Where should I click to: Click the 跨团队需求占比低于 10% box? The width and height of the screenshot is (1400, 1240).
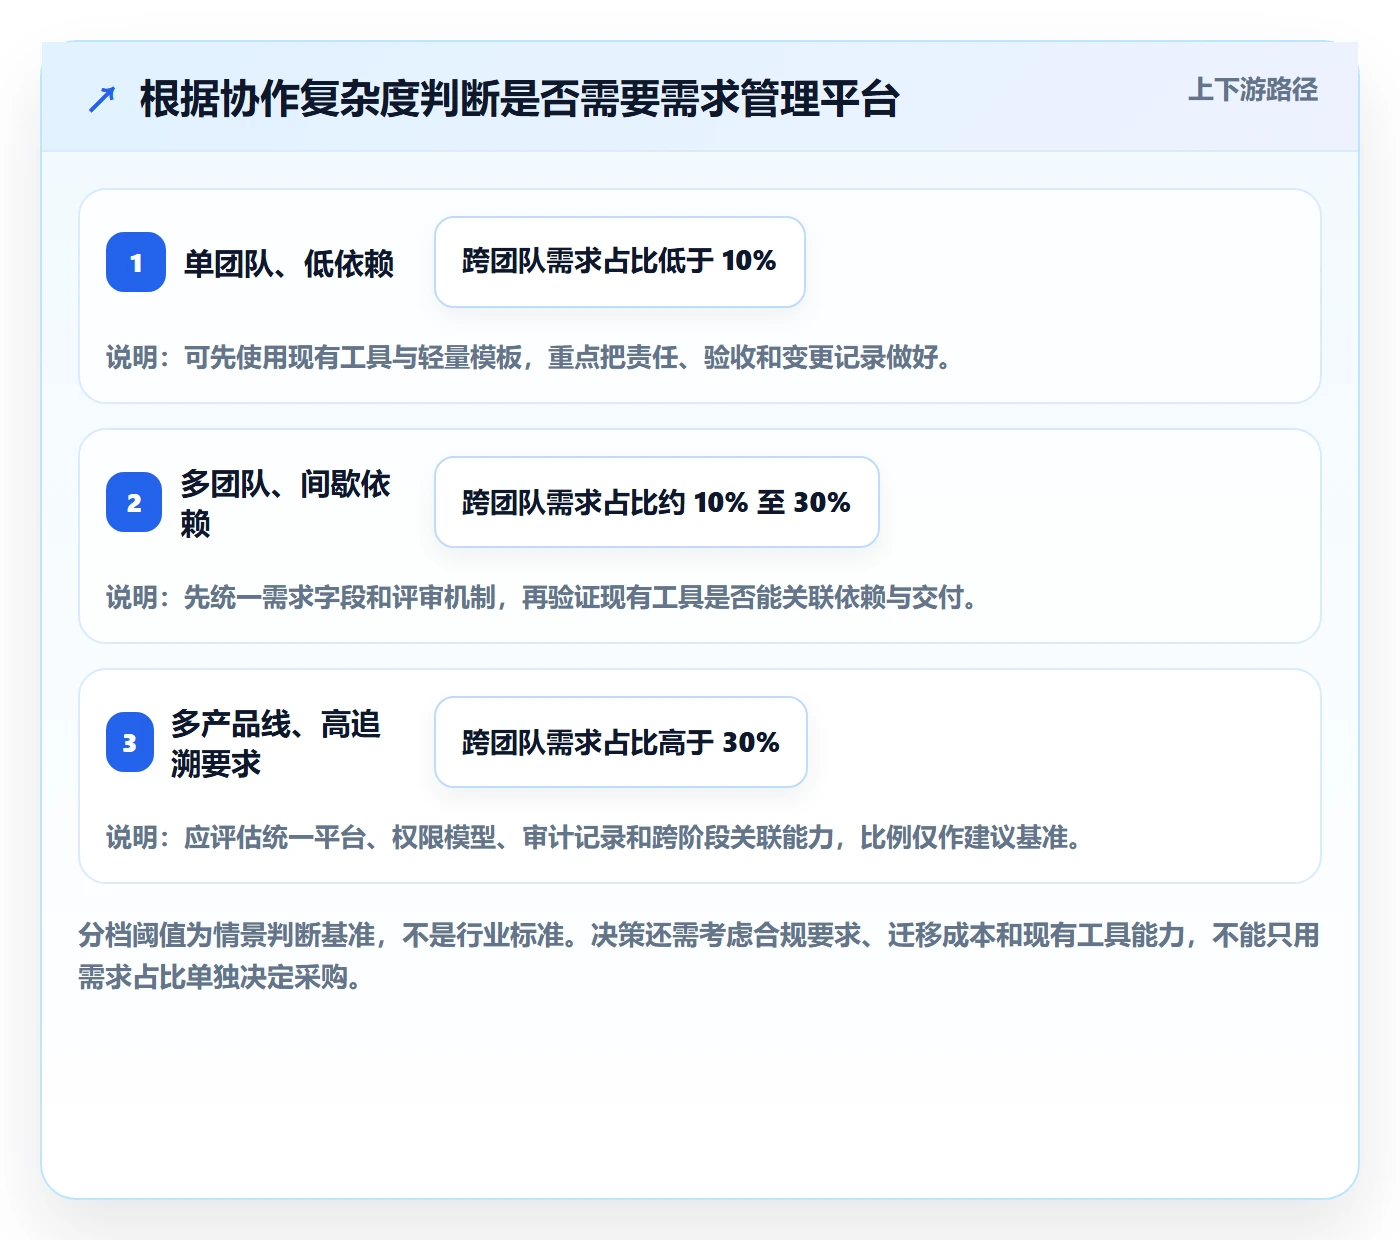pos(620,262)
